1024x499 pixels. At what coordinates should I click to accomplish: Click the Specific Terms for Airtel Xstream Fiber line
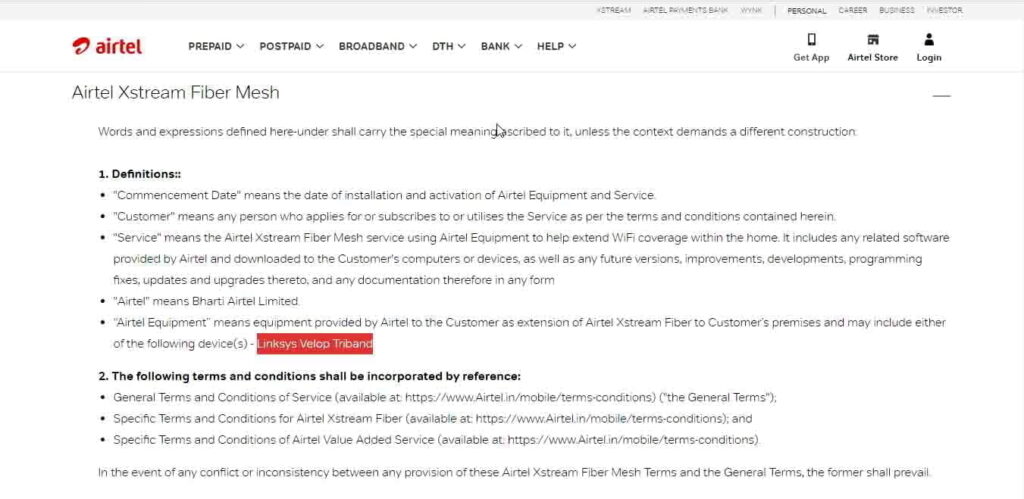coord(432,419)
